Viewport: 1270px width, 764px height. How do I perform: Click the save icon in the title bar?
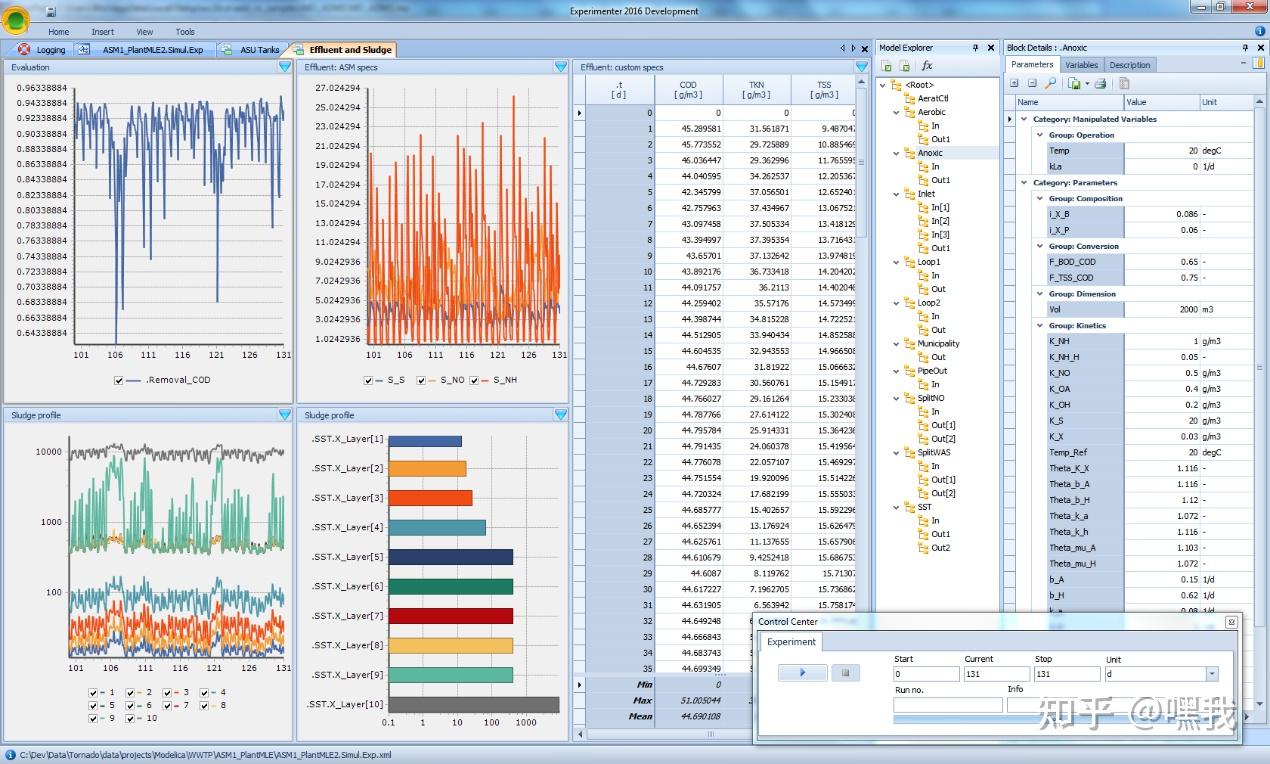coord(51,10)
